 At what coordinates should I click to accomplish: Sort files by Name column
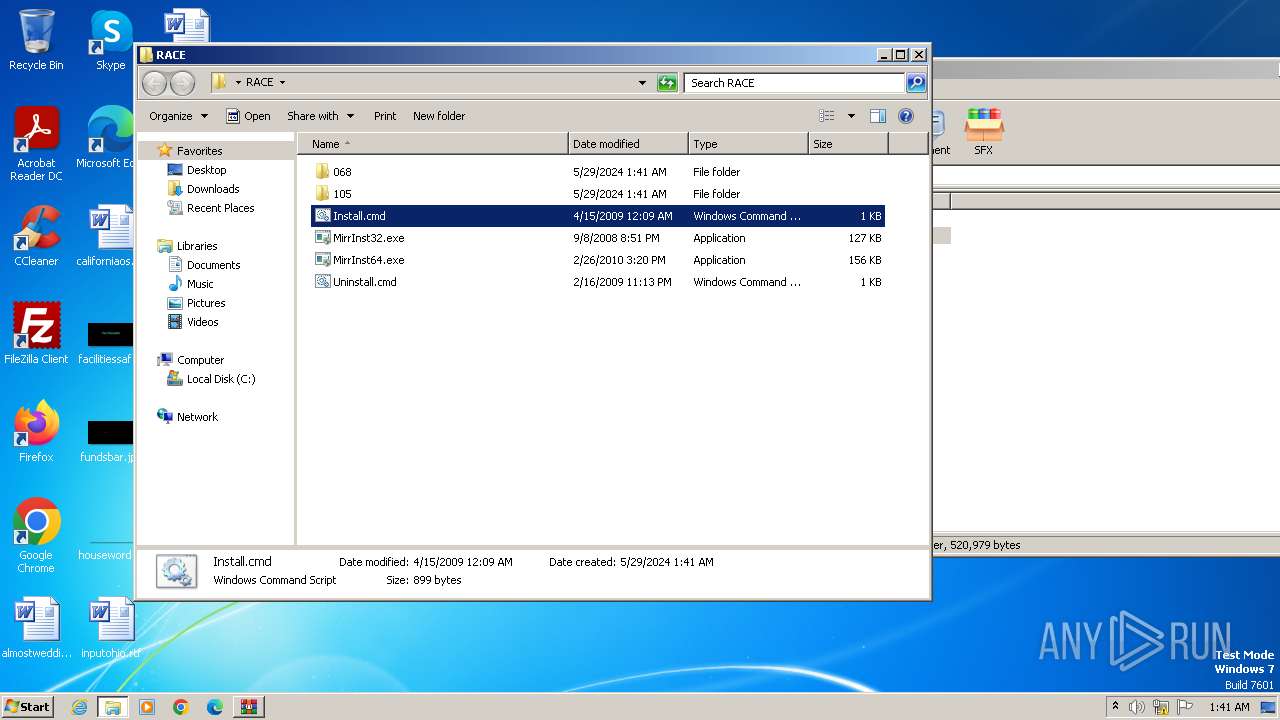click(x=433, y=144)
